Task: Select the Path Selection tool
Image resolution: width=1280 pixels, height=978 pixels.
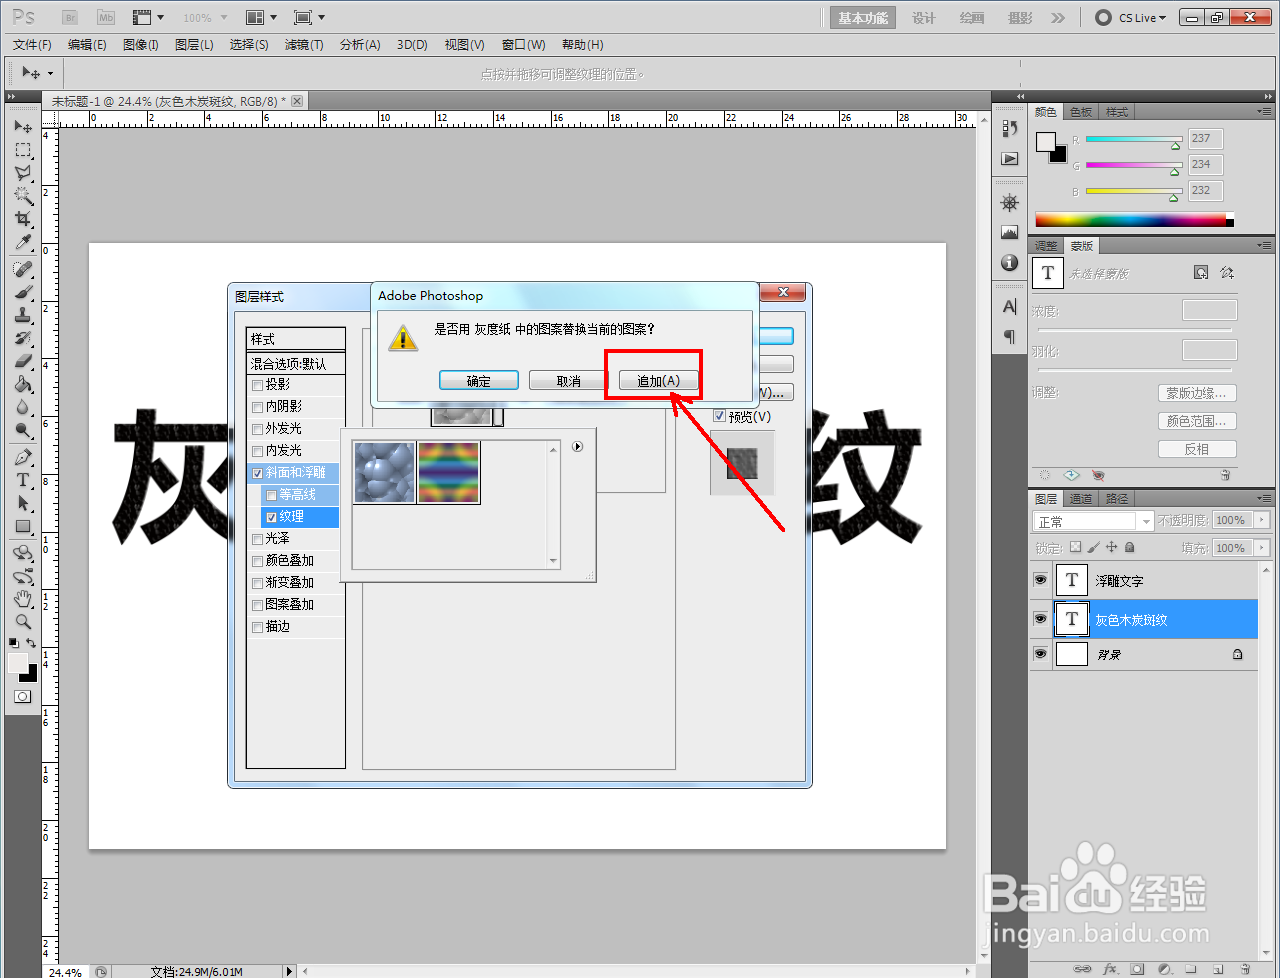Action: (23, 504)
